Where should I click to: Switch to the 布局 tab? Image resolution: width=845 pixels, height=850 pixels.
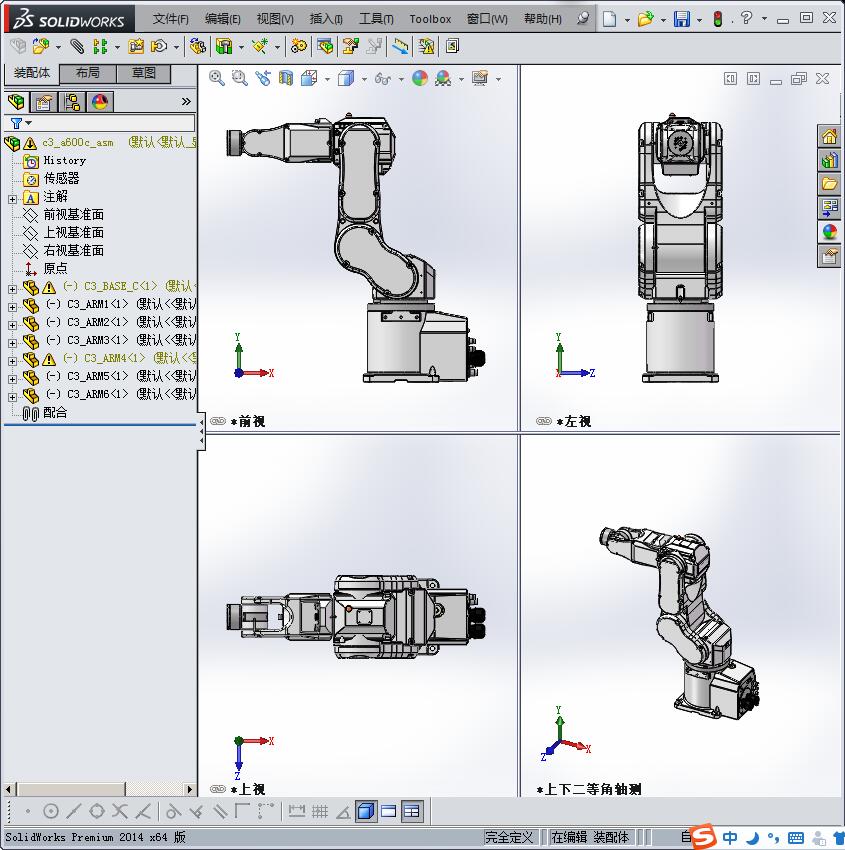point(88,73)
